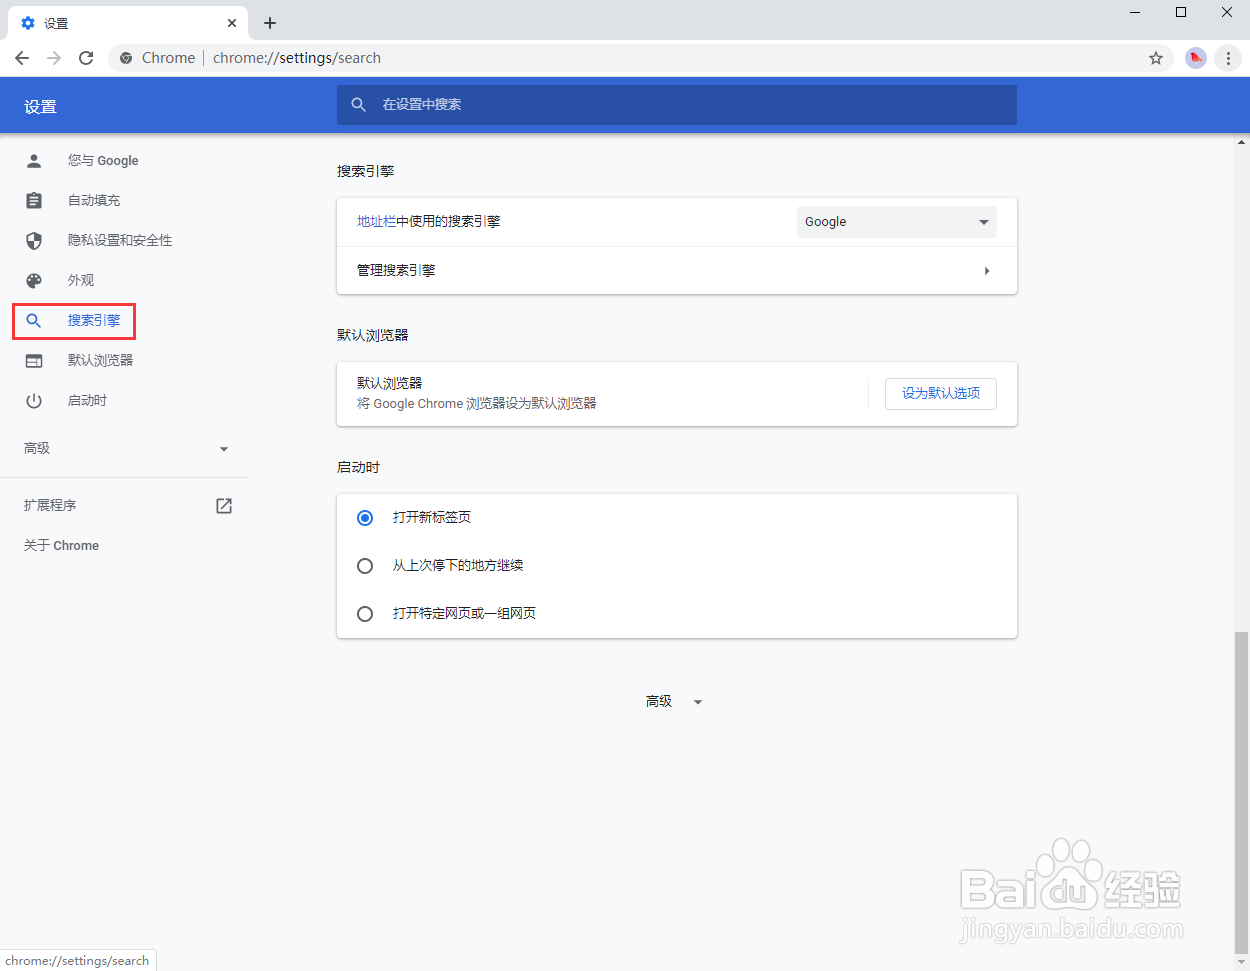
Task: Go to 启动时 section in sidebar
Action: [x=87, y=400]
